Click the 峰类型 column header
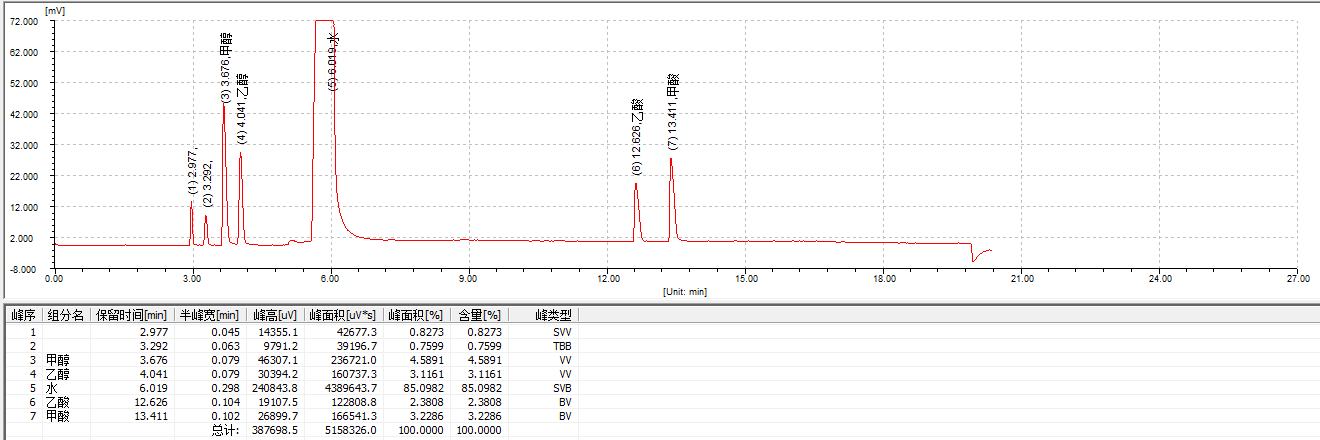1320x440 pixels. click(x=553, y=315)
